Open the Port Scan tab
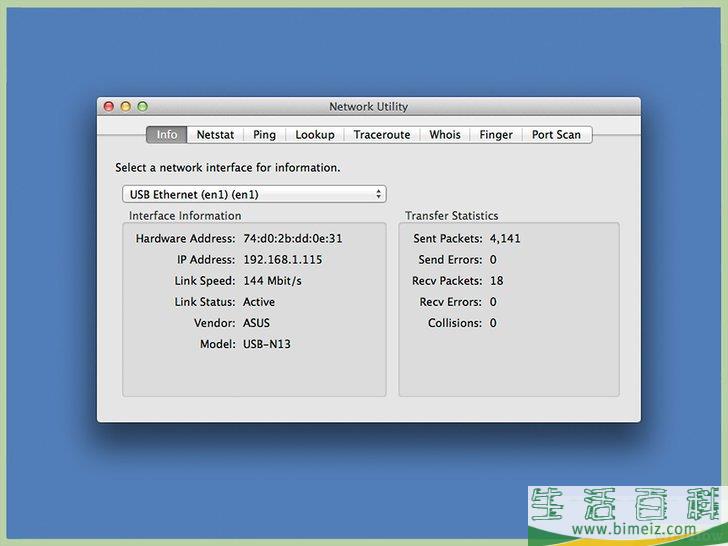The image size is (728, 546). pos(556,135)
